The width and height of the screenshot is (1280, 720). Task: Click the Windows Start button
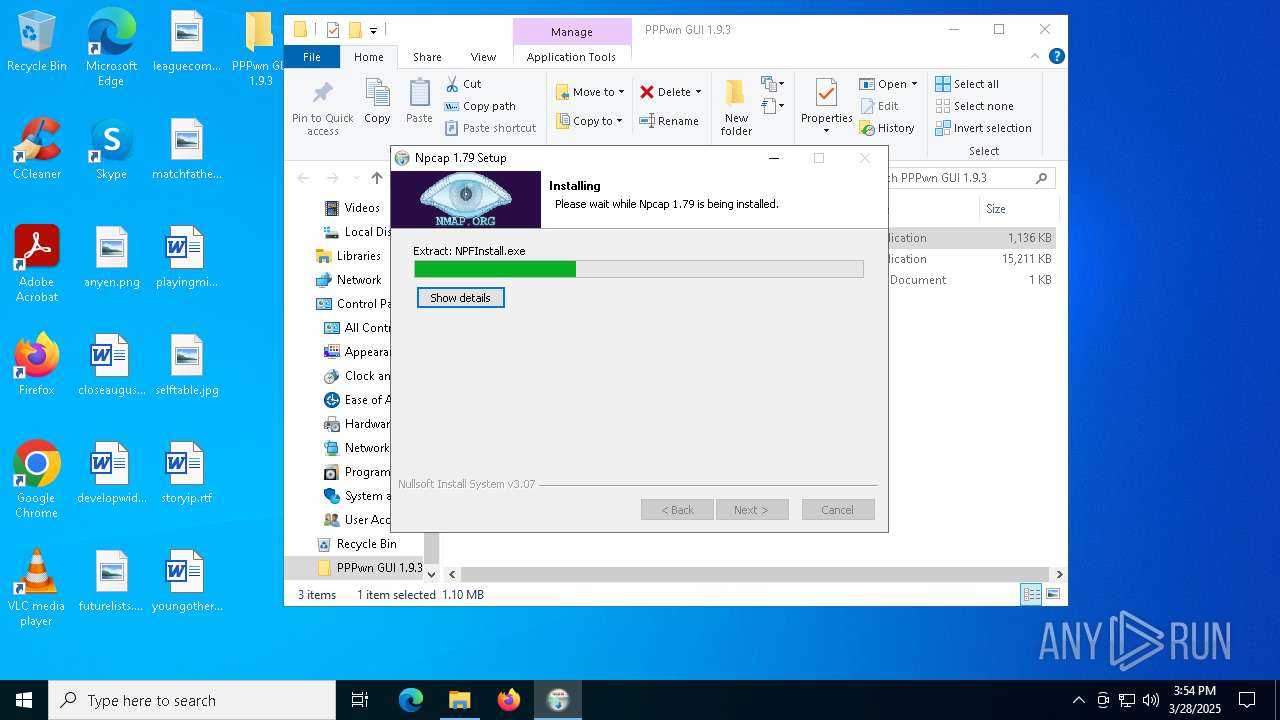pos(24,700)
